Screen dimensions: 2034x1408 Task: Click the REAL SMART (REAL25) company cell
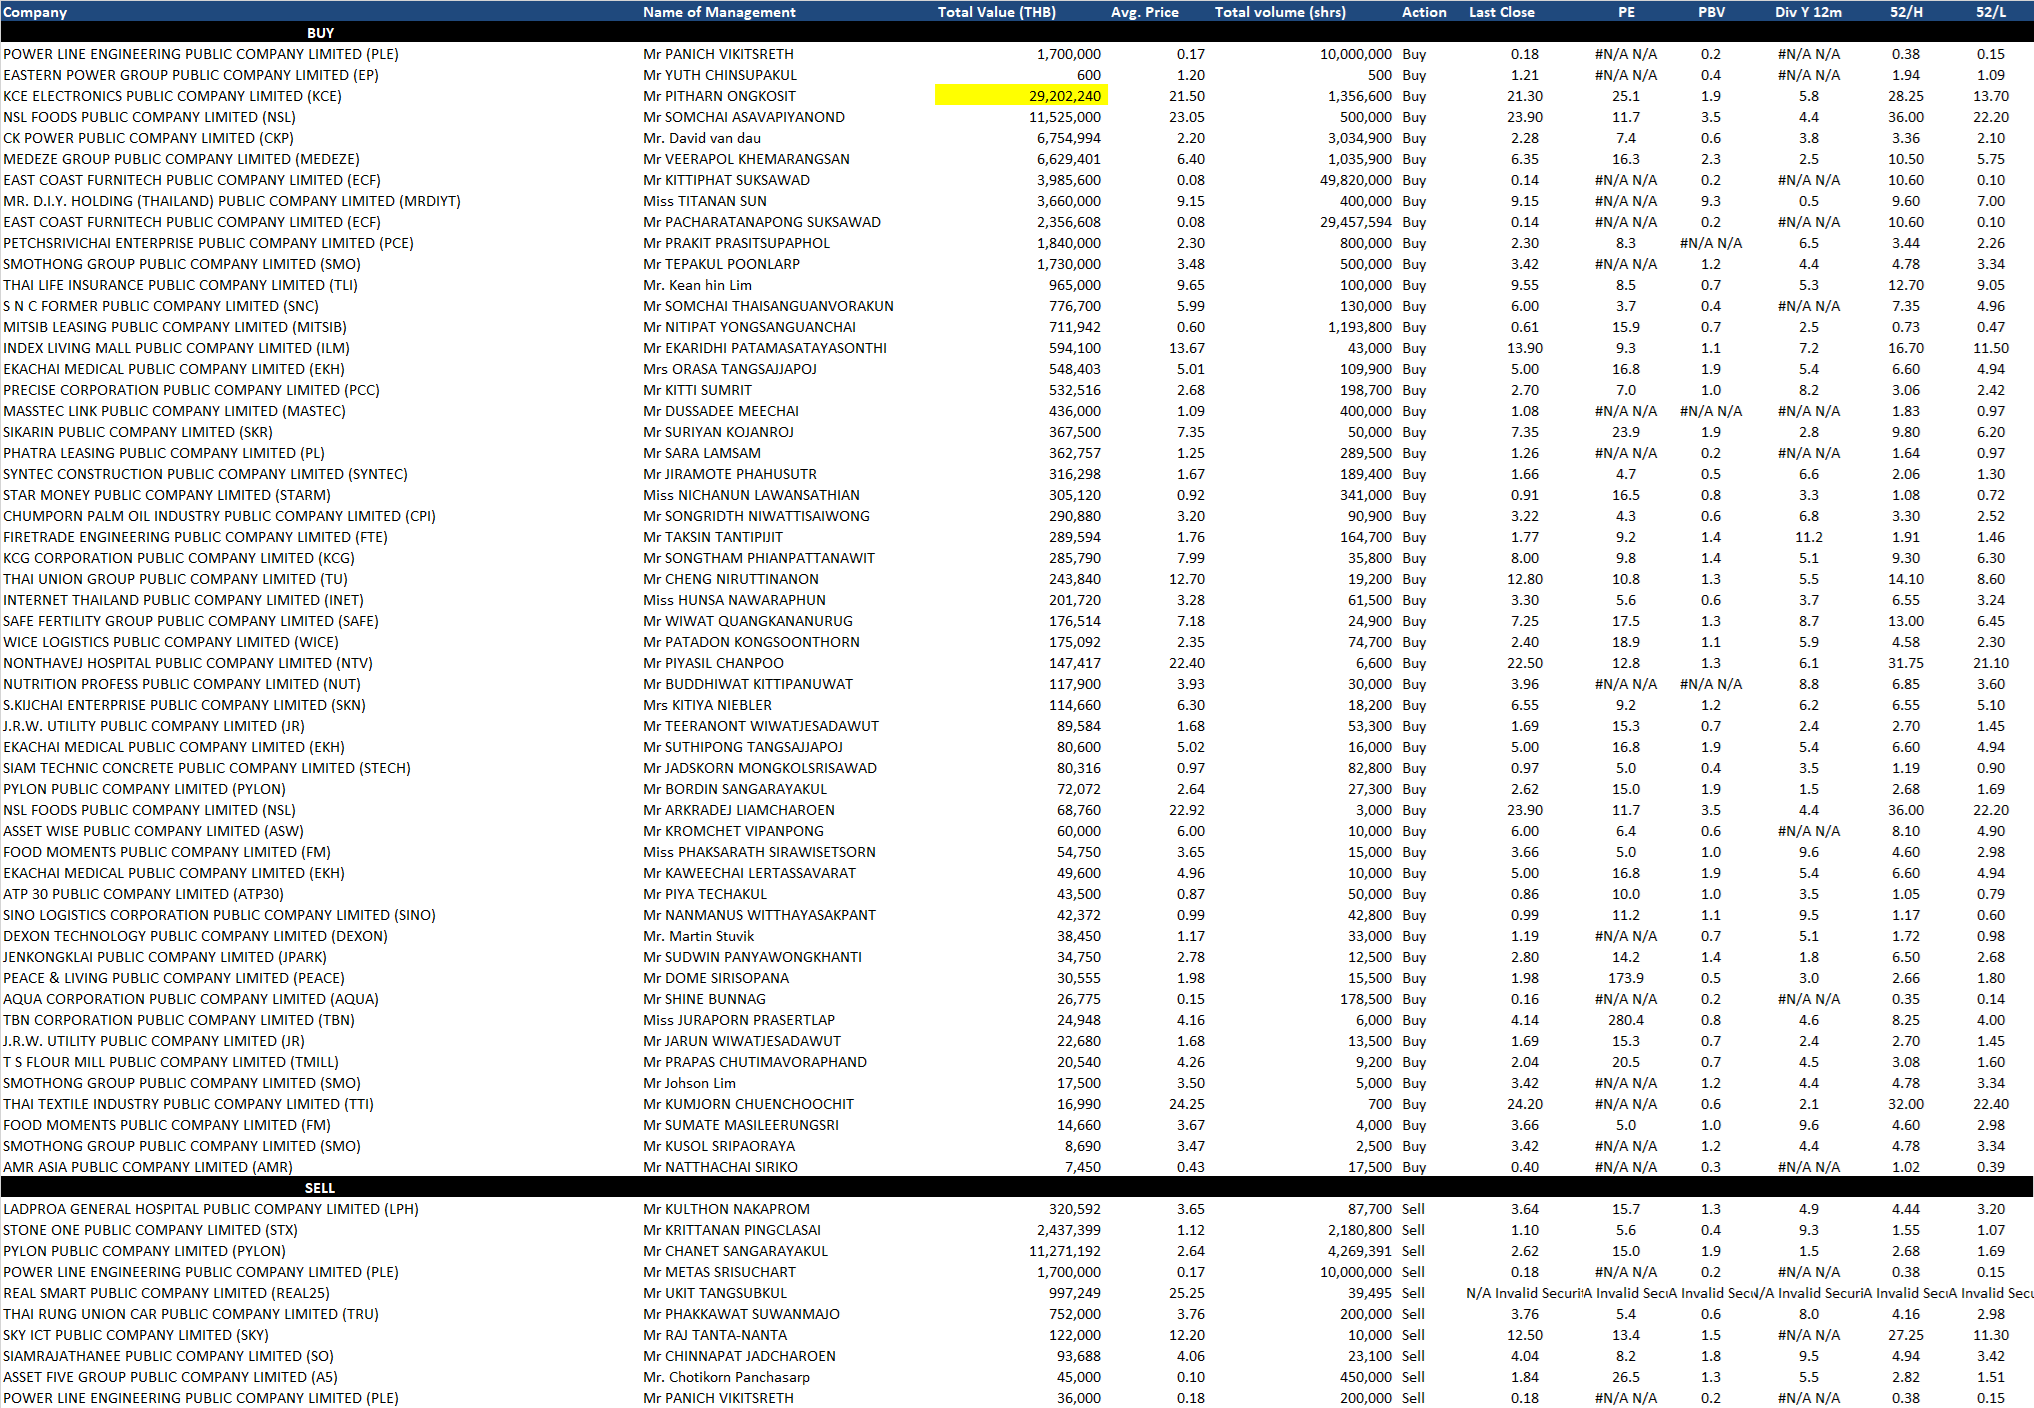click(x=166, y=1293)
